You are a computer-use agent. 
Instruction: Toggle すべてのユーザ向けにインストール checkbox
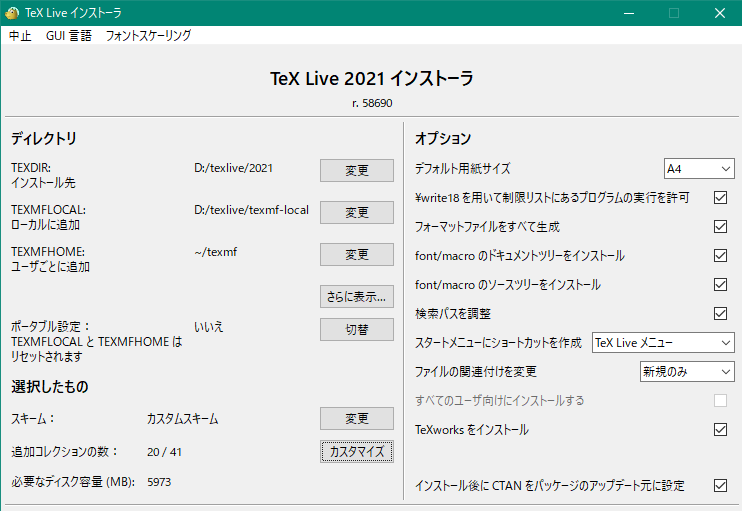[720, 400]
